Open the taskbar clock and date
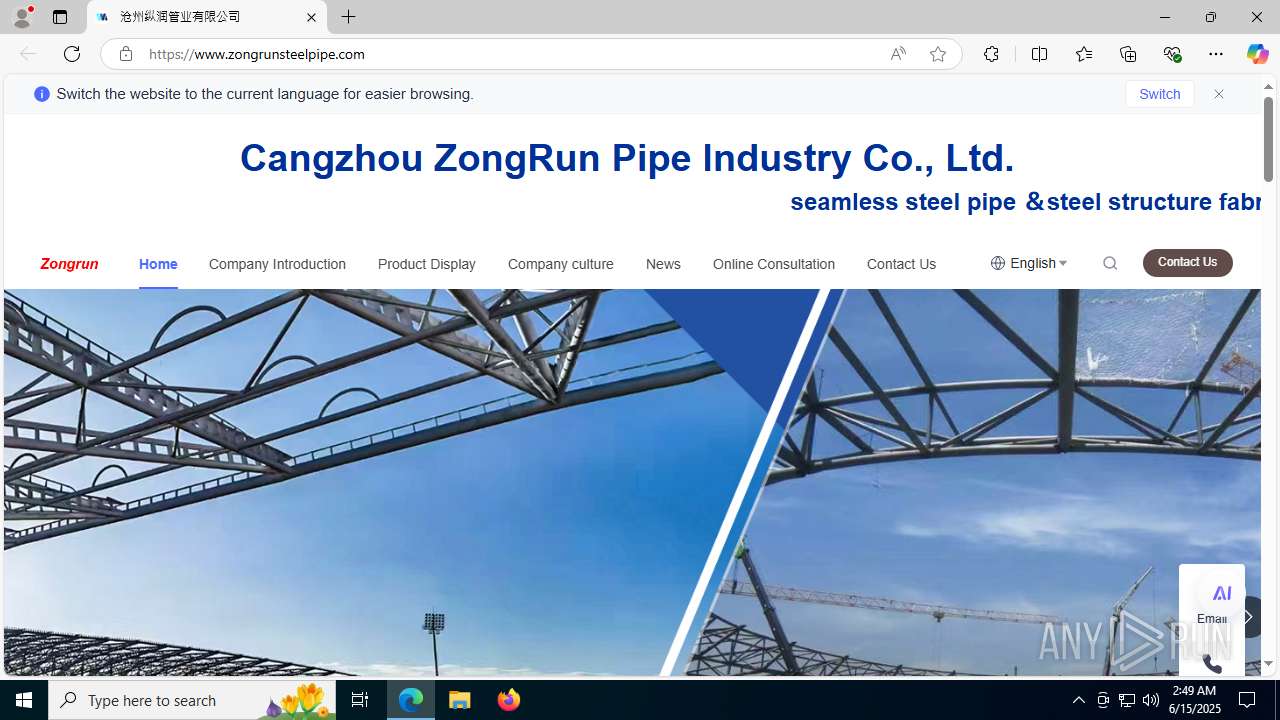This screenshot has width=1280, height=720. click(x=1195, y=700)
